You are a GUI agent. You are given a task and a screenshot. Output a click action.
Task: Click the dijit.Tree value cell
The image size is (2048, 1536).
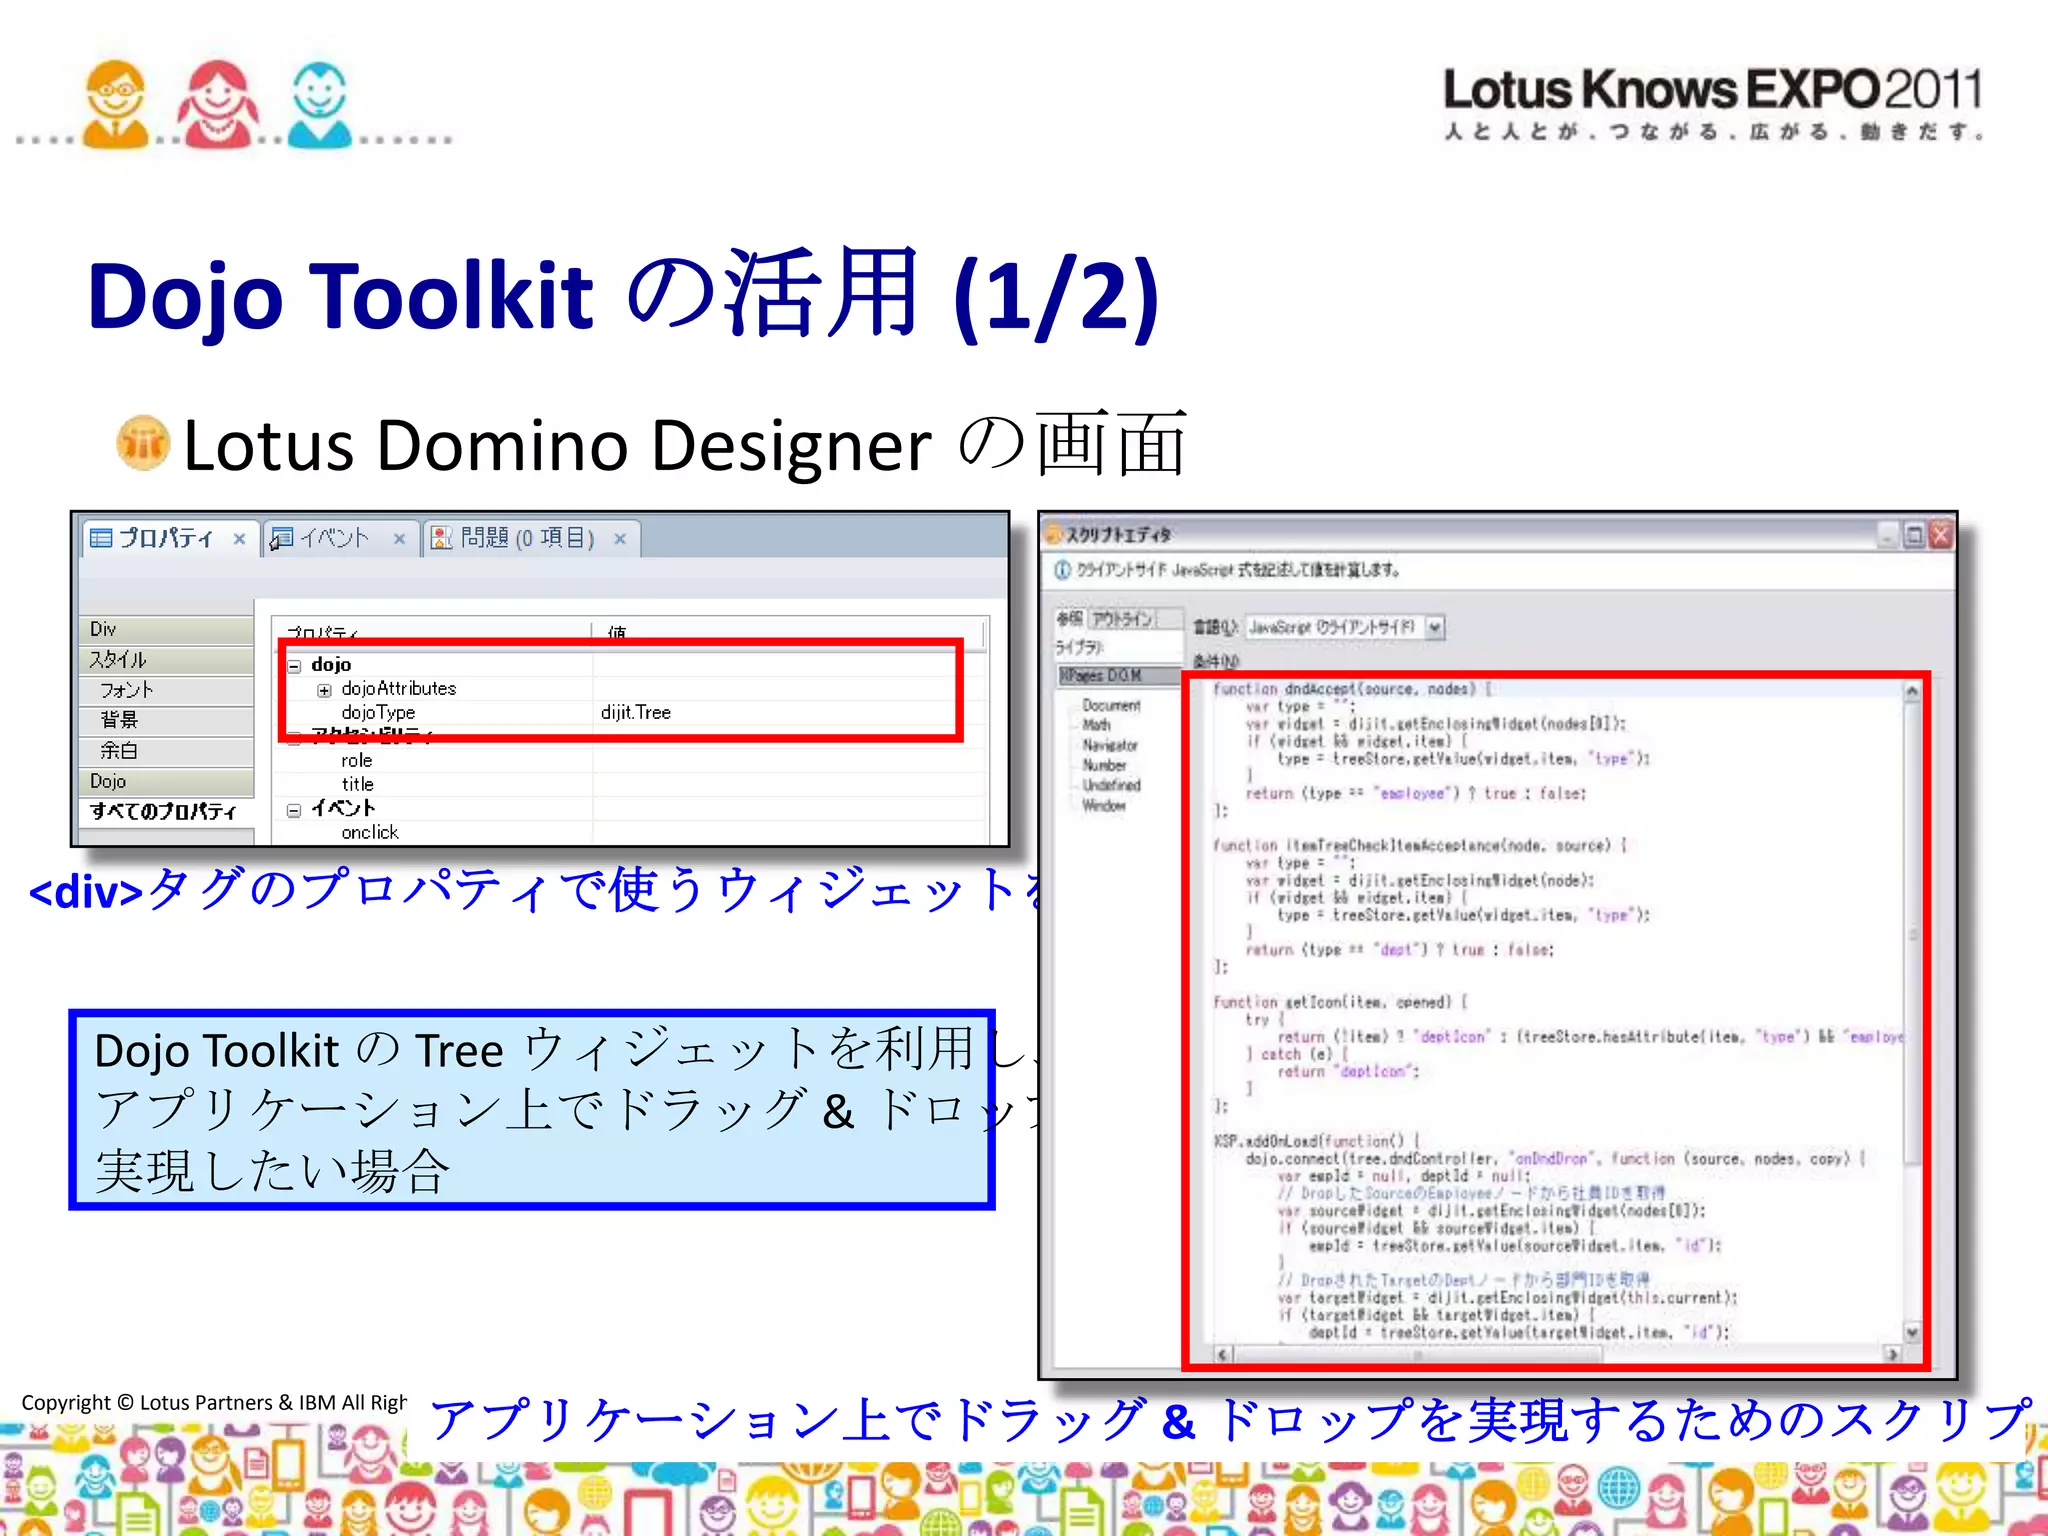[636, 713]
